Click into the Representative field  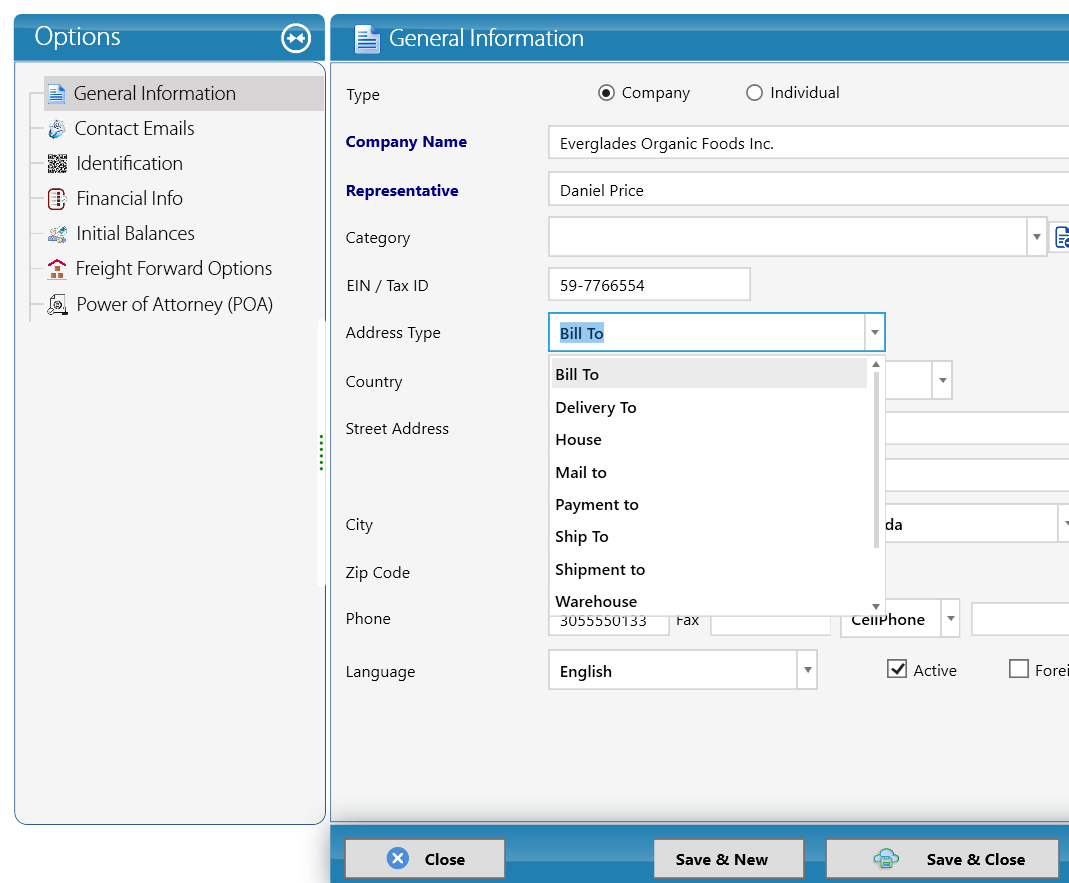coord(809,190)
